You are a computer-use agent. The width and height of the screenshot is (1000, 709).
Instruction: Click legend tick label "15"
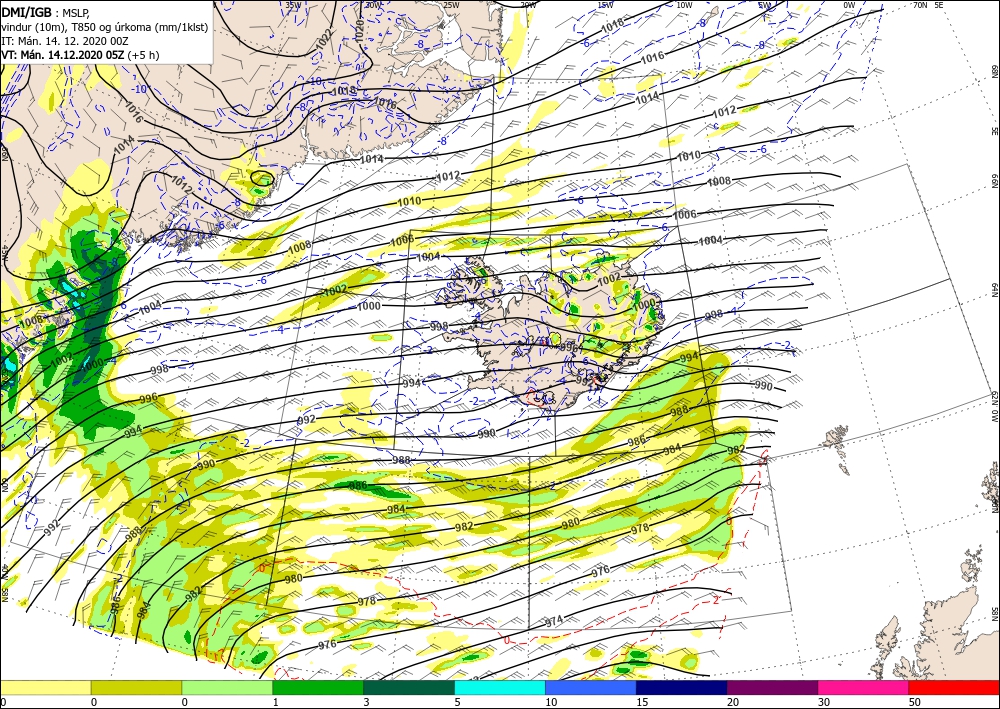(x=642, y=702)
